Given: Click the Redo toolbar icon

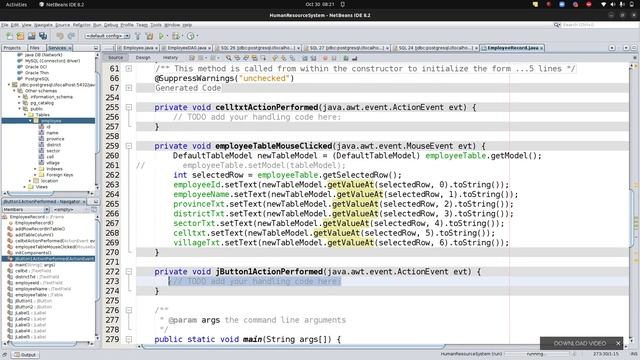Looking at the screenshot, I should point(71,36).
